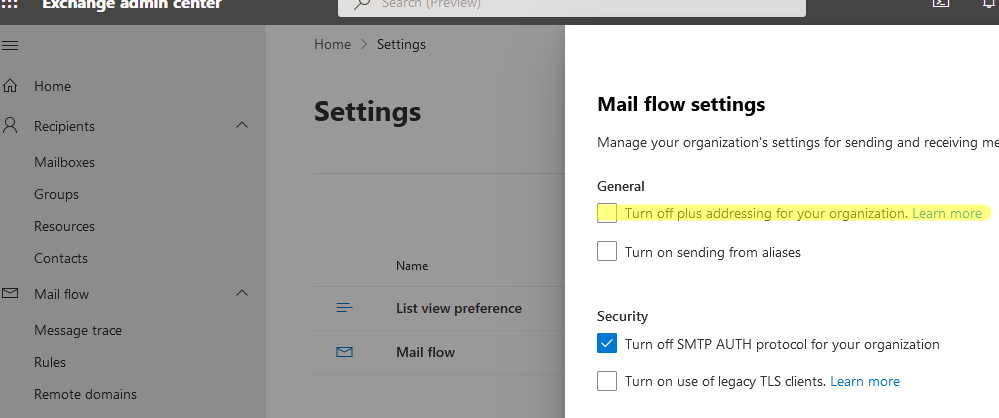Open Groups in the sidebar
The height and width of the screenshot is (418, 999).
[x=57, y=194]
